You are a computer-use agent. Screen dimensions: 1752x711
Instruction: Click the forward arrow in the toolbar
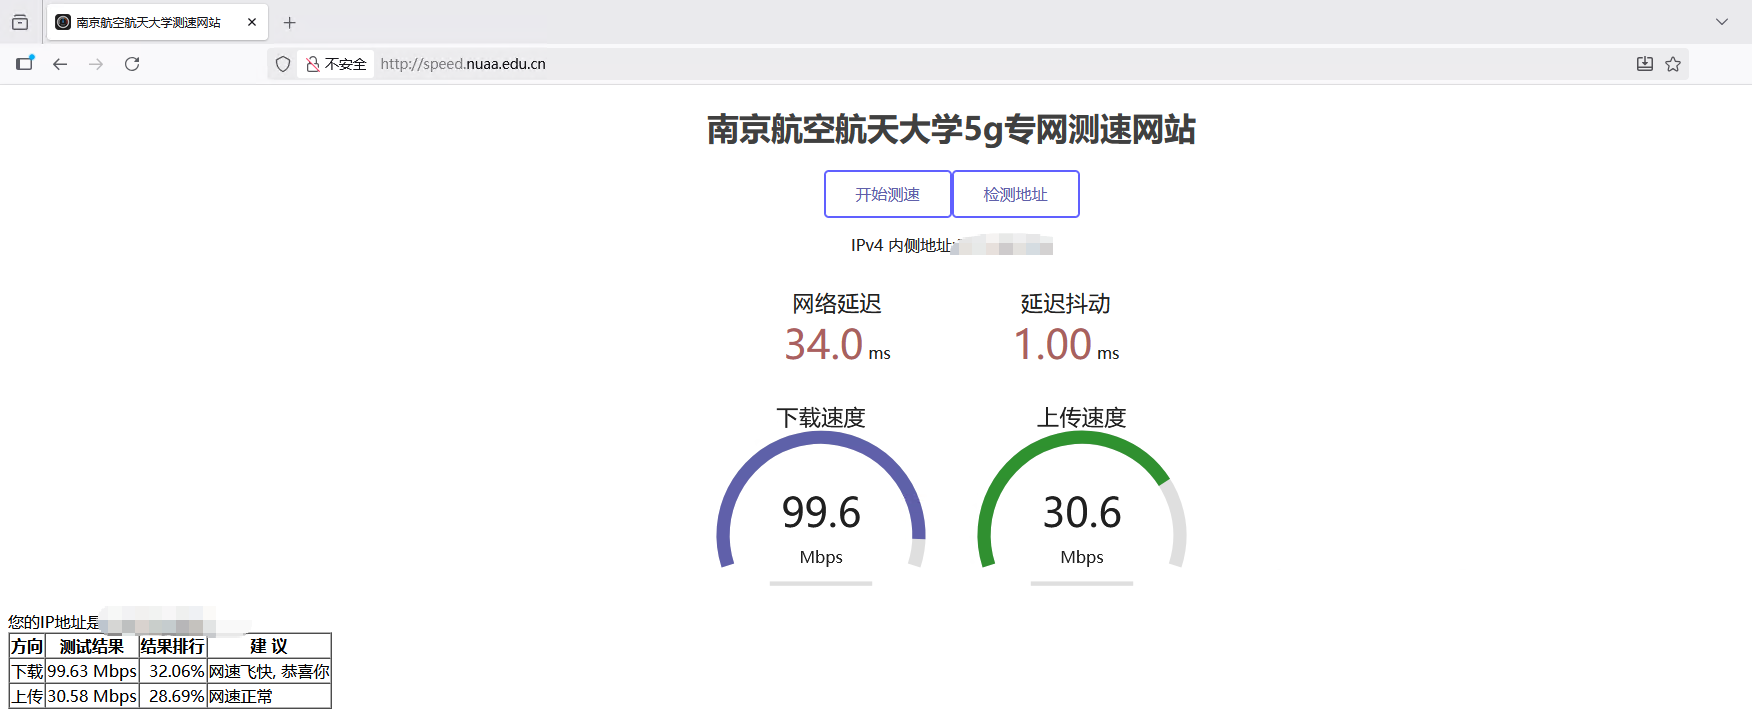(96, 64)
